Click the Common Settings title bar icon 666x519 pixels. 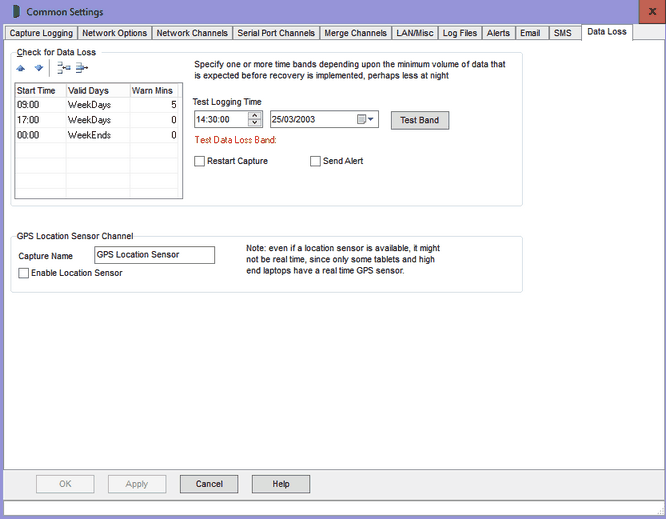click(15, 12)
